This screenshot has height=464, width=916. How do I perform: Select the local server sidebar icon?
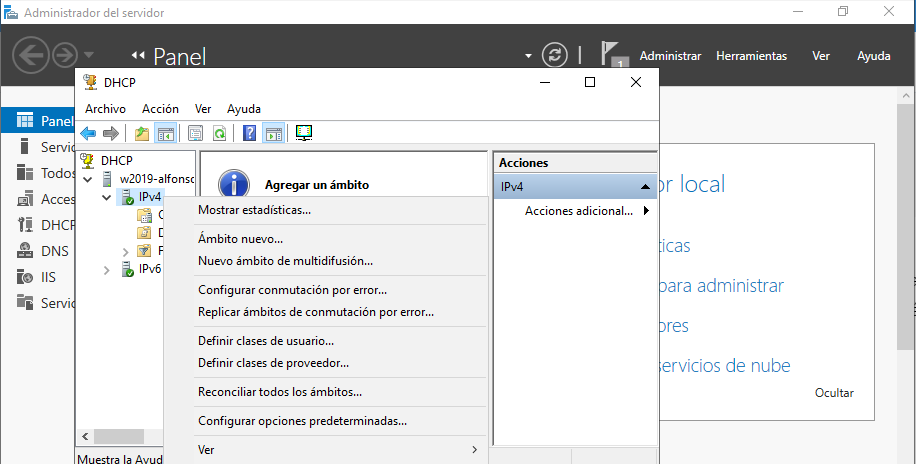pos(25,147)
